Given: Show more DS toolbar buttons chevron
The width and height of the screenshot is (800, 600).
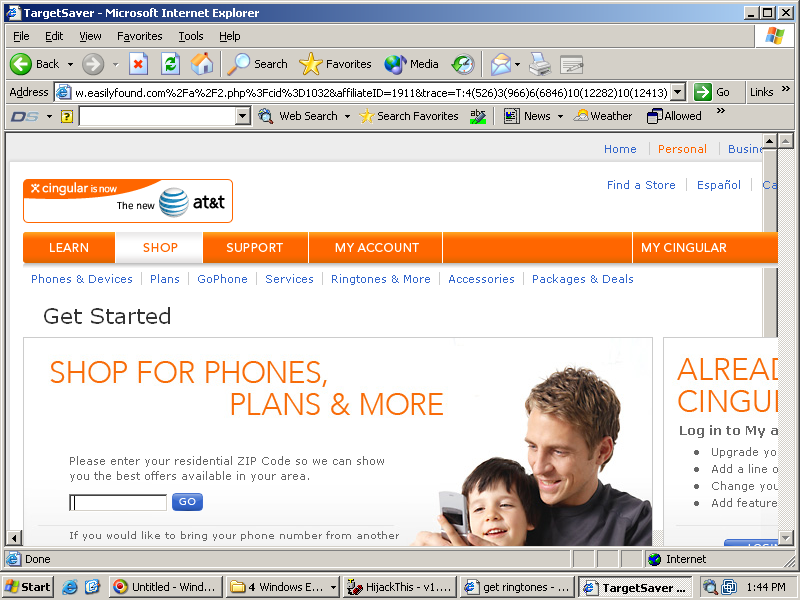Looking at the screenshot, I should click(720, 111).
